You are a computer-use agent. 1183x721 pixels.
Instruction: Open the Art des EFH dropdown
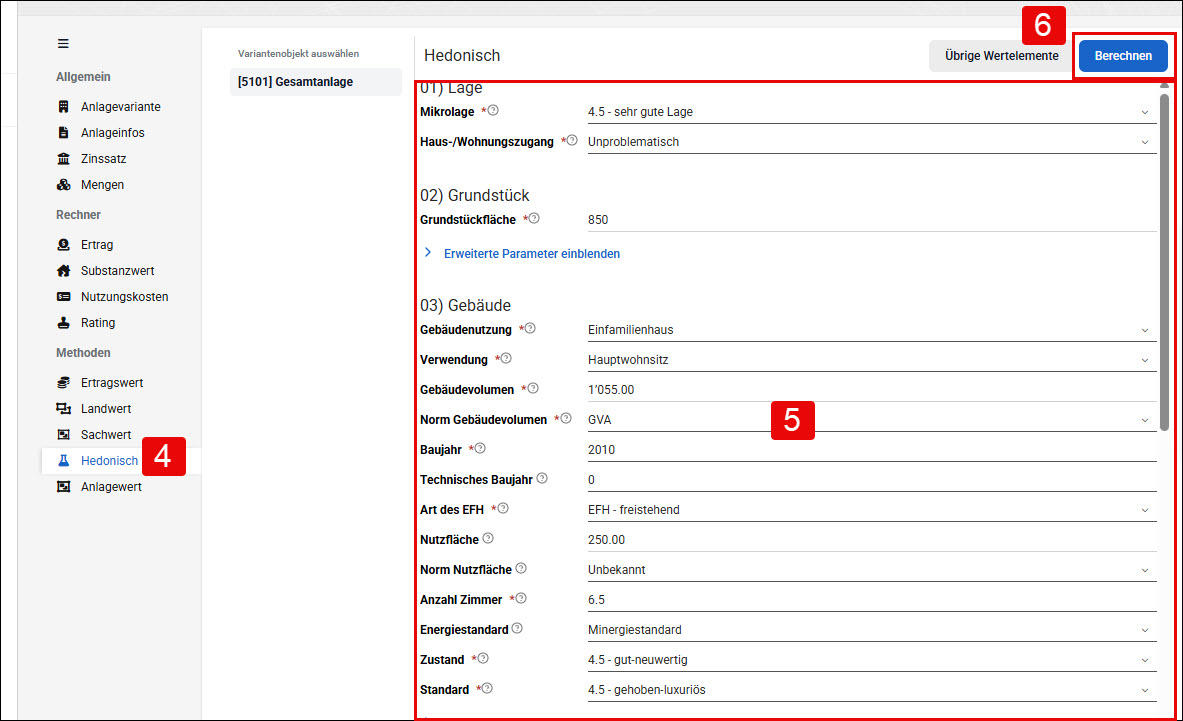point(871,510)
